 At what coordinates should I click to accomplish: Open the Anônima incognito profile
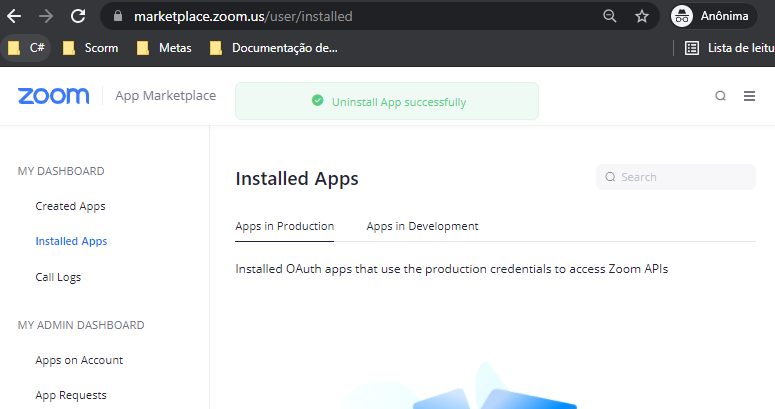click(x=713, y=16)
